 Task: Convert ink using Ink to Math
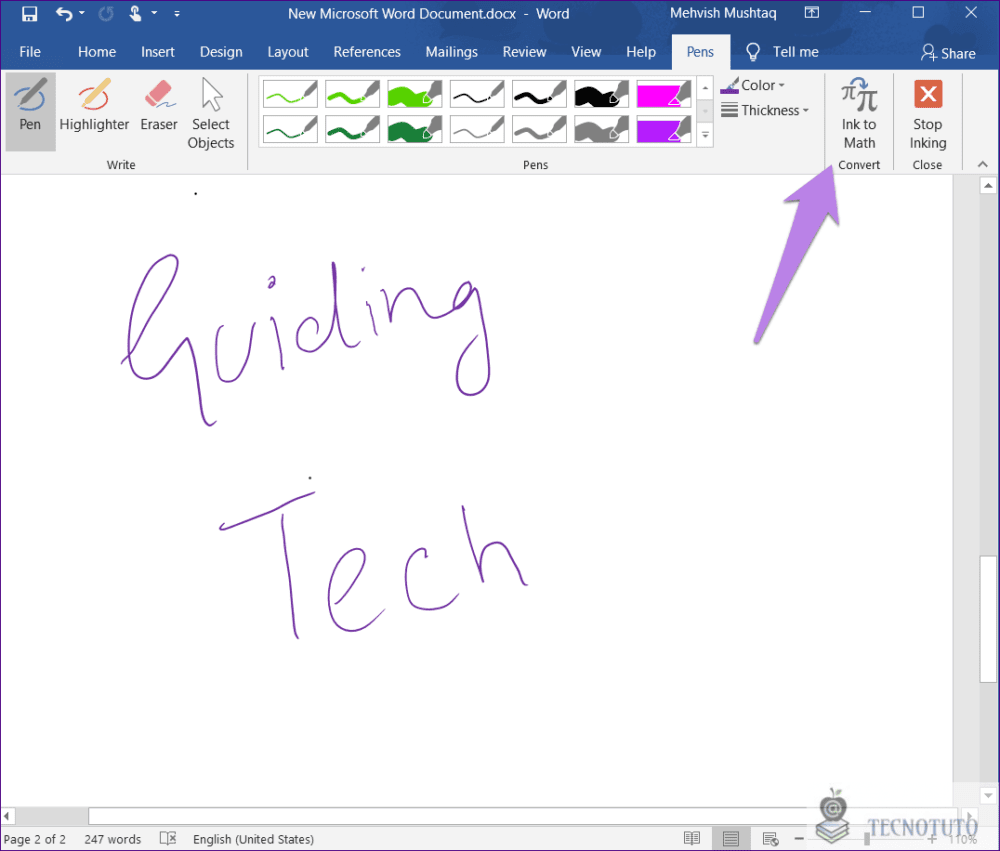[859, 114]
